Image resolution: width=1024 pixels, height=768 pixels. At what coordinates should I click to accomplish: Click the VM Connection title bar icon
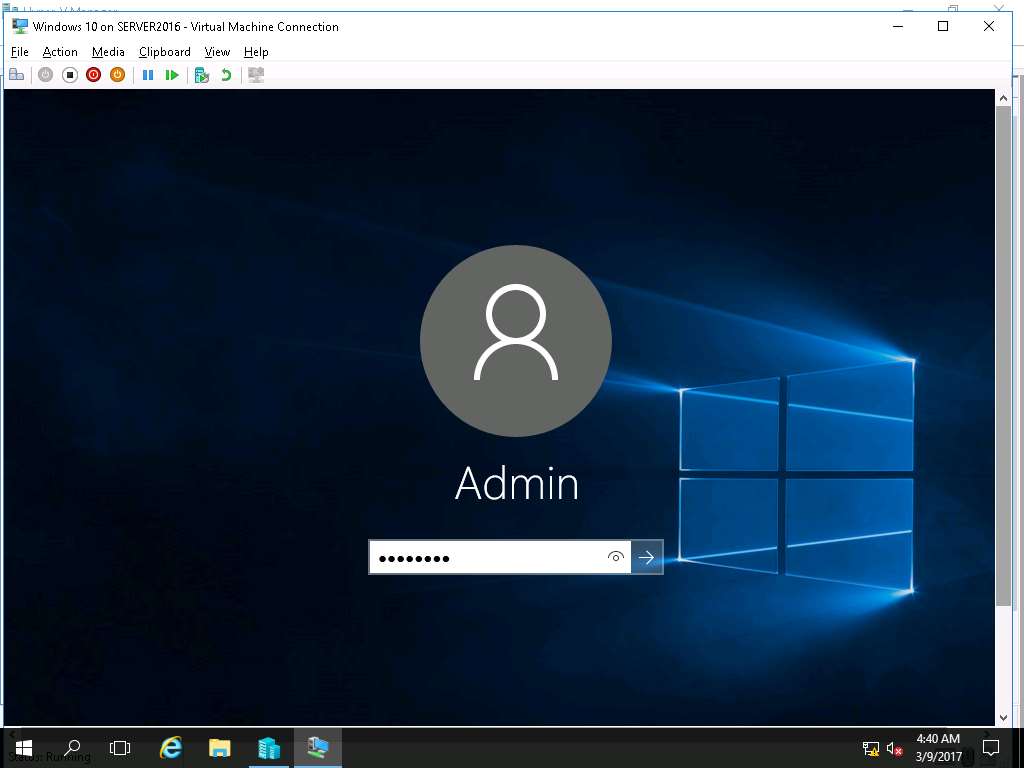(20, 26)
